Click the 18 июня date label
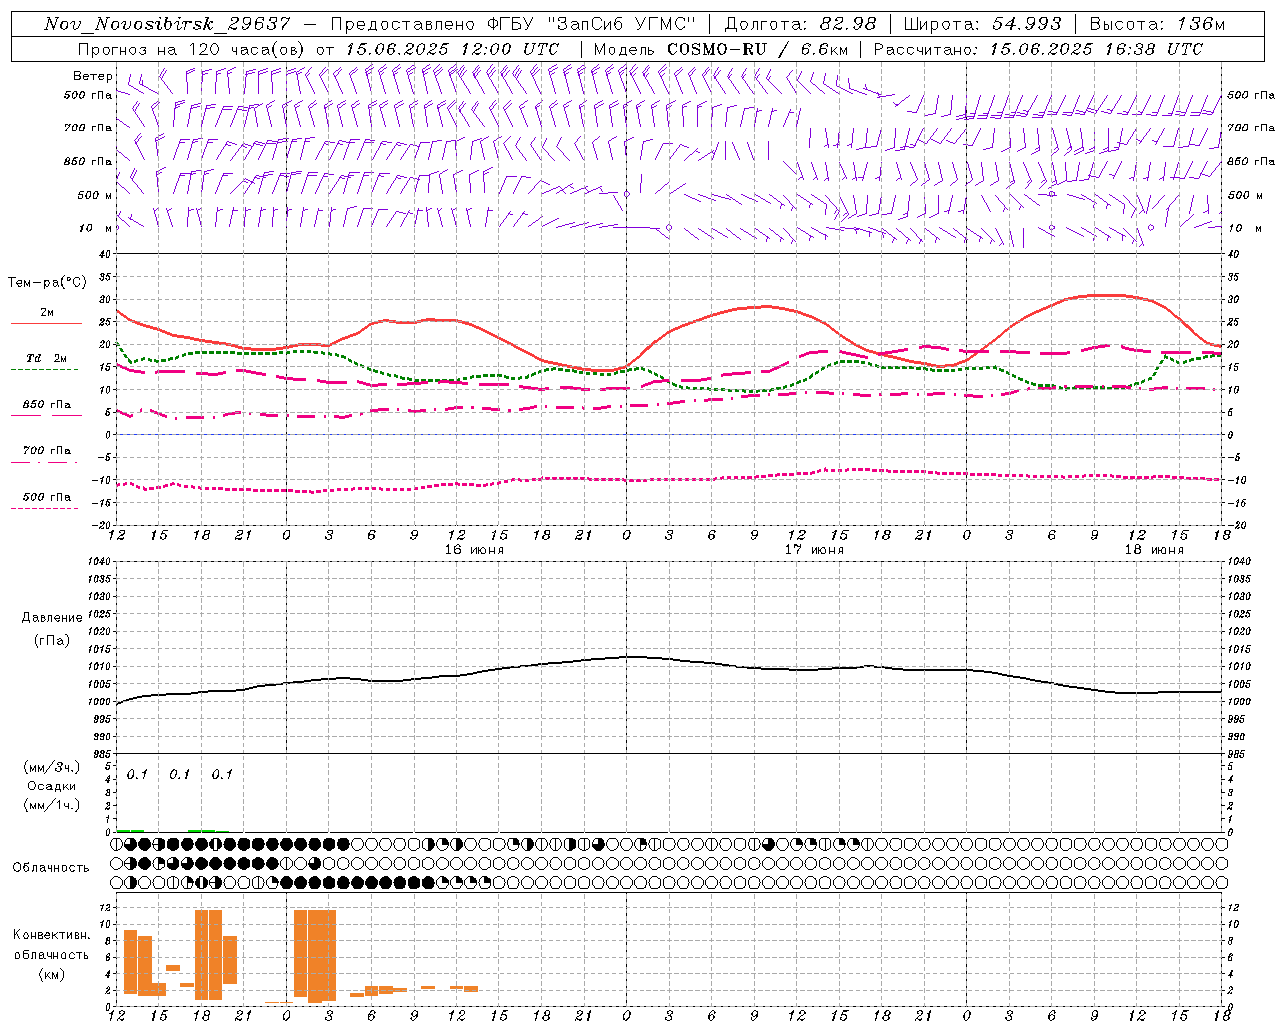 click(1154, 550)
